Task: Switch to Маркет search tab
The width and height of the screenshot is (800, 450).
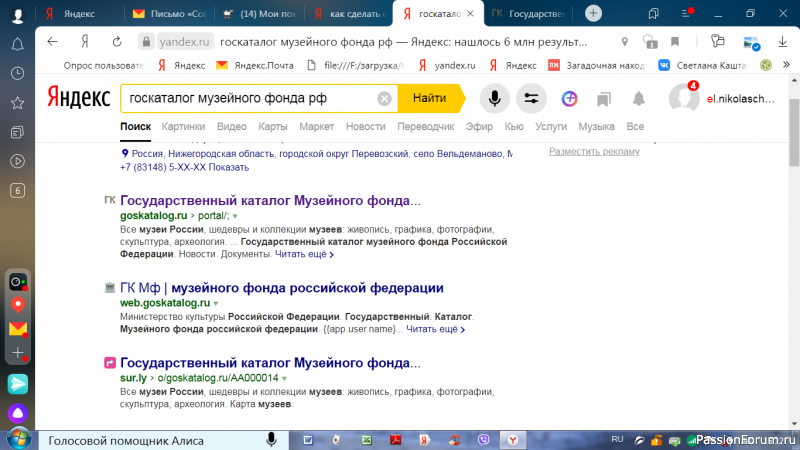Action: pos(316,127)
